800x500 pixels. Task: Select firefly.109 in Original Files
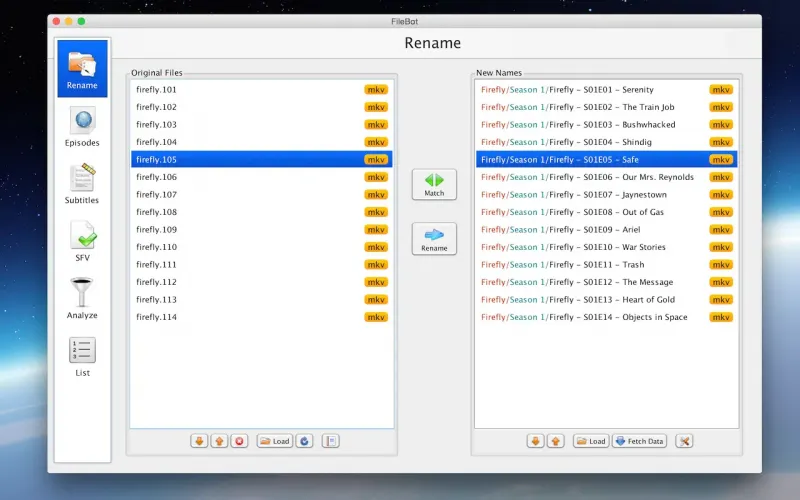[x=262, y=230]
